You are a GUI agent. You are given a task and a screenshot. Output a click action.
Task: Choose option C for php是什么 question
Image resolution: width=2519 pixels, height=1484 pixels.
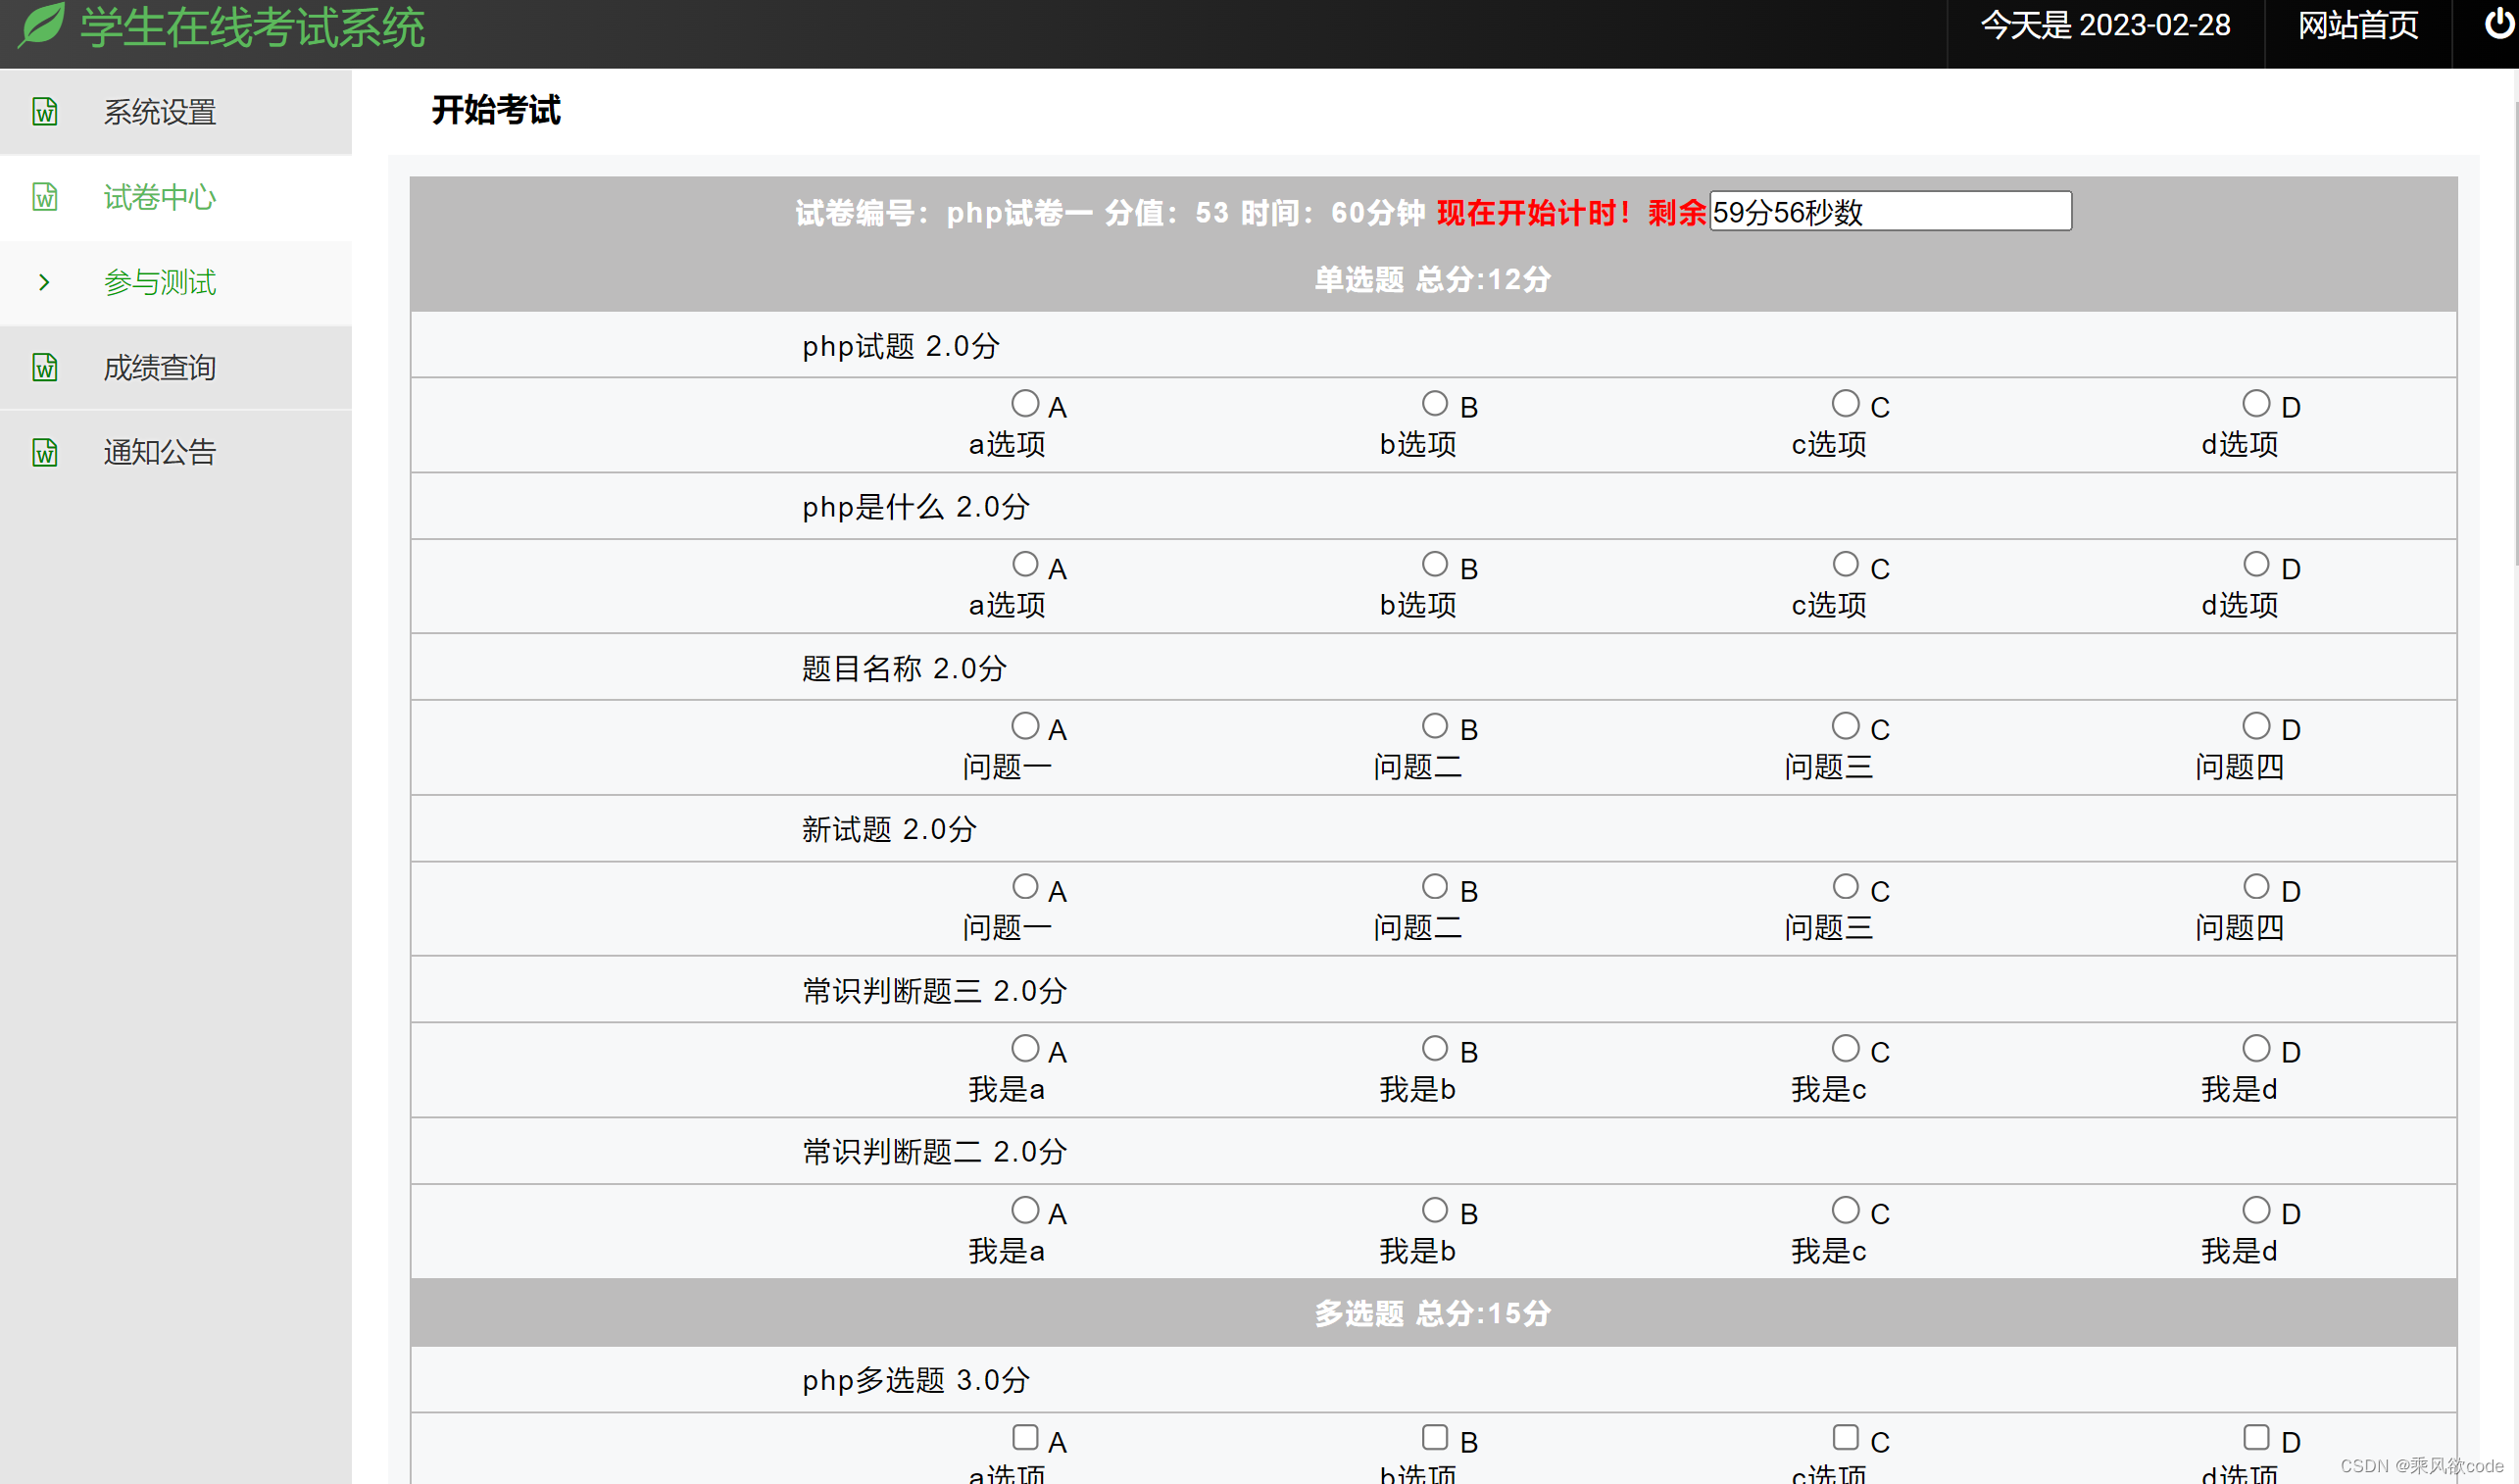[1845, 565]
